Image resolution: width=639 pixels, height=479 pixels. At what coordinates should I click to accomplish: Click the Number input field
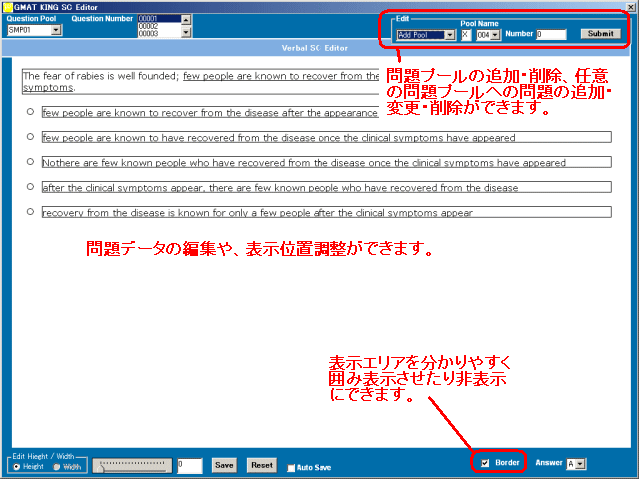[551, 35]
